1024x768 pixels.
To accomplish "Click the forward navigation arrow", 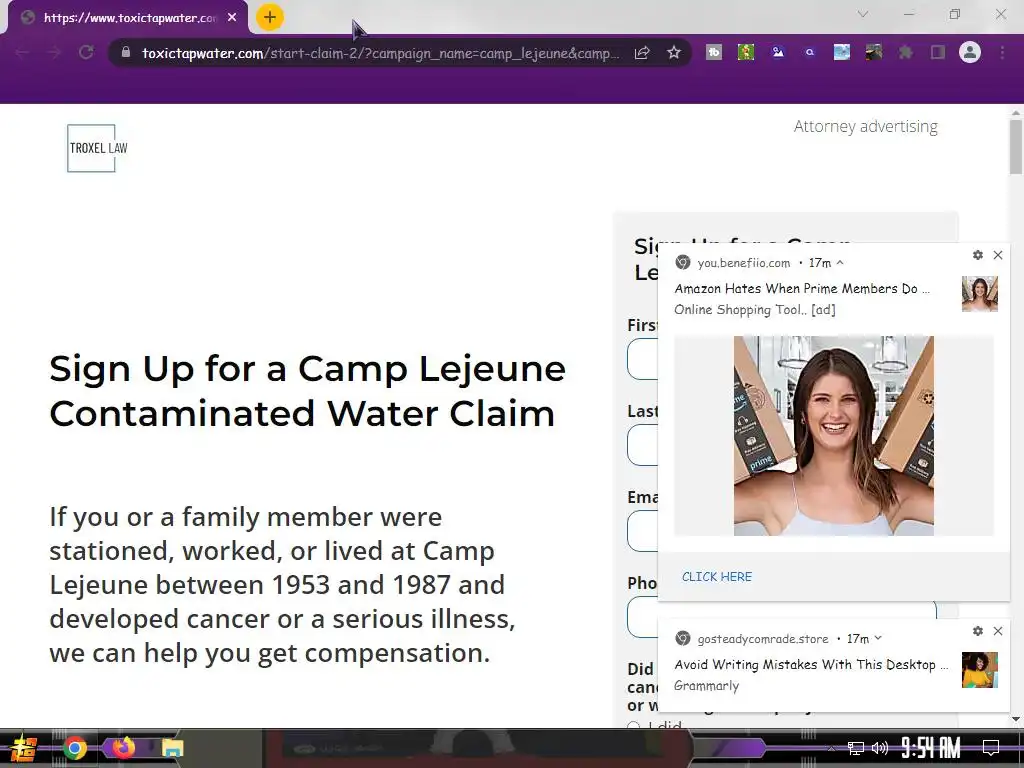I will pyautogui.click(x=54, y=52).
